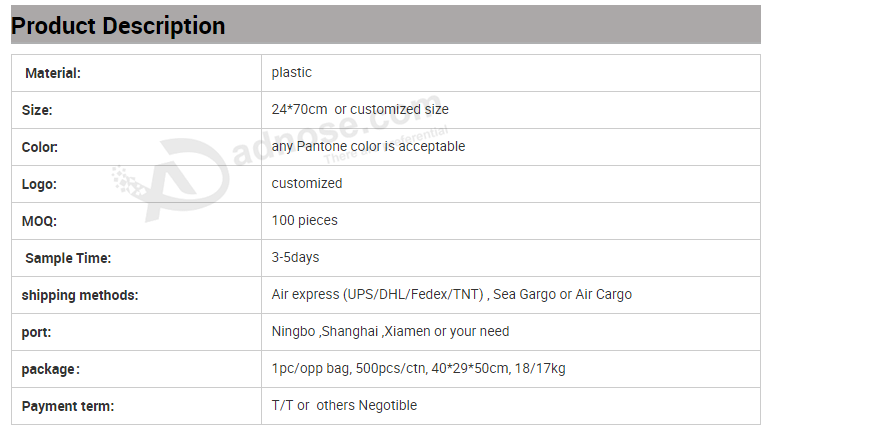Click the Pantone color value text
The height and width of the screenshot is (440, 875).
pyautogui.click(x=368, y=146)
